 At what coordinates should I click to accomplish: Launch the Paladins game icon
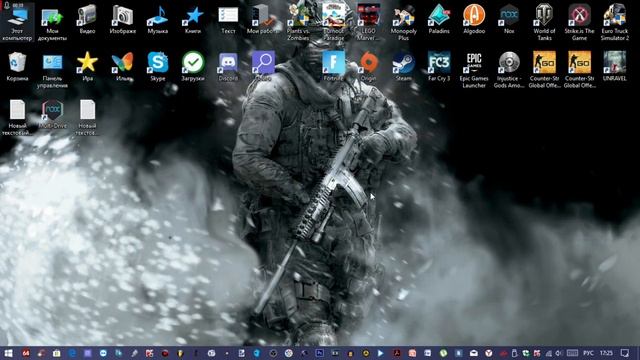tap(439, 19)
